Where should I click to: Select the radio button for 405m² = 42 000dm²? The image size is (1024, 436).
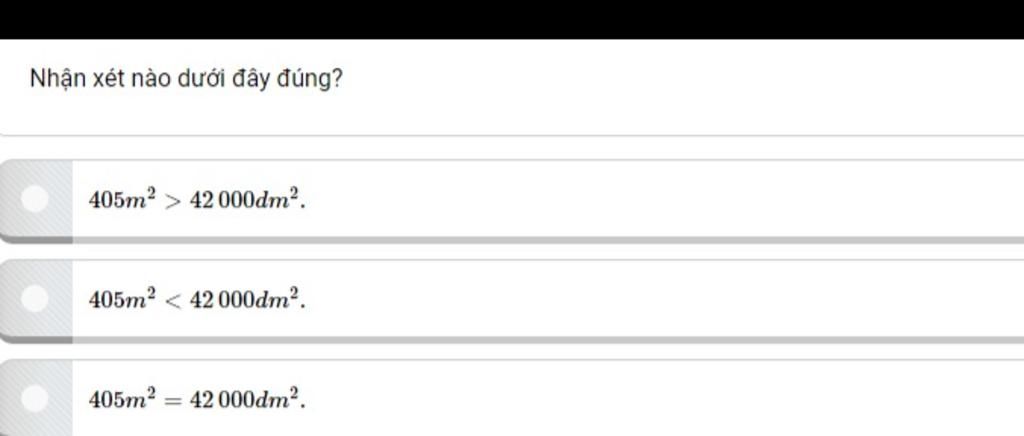[x=35, y=399]
